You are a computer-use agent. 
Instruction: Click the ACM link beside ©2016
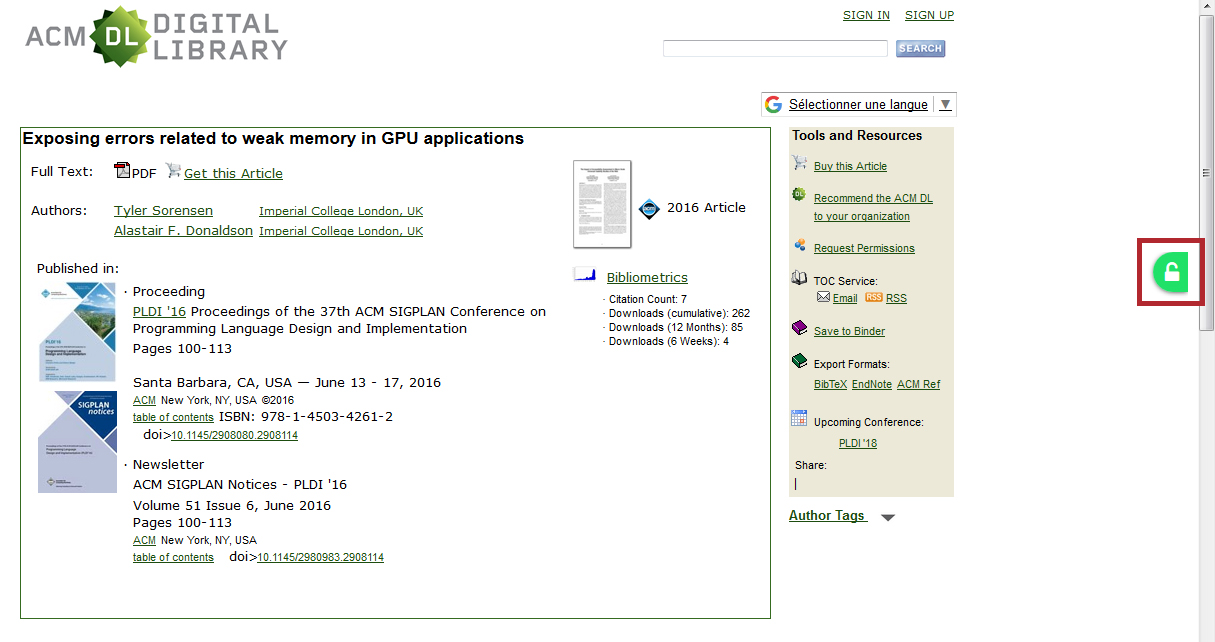[144, 400]
